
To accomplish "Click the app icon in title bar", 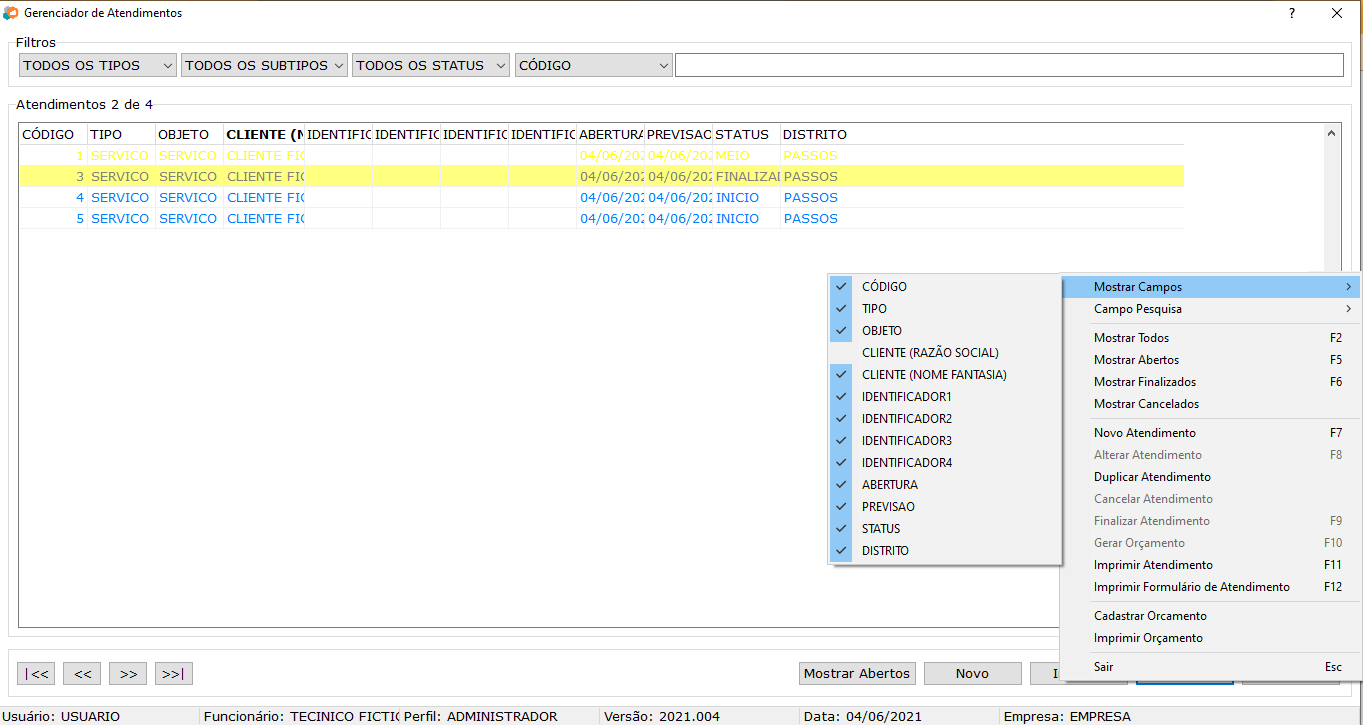I will pos(11,13).
